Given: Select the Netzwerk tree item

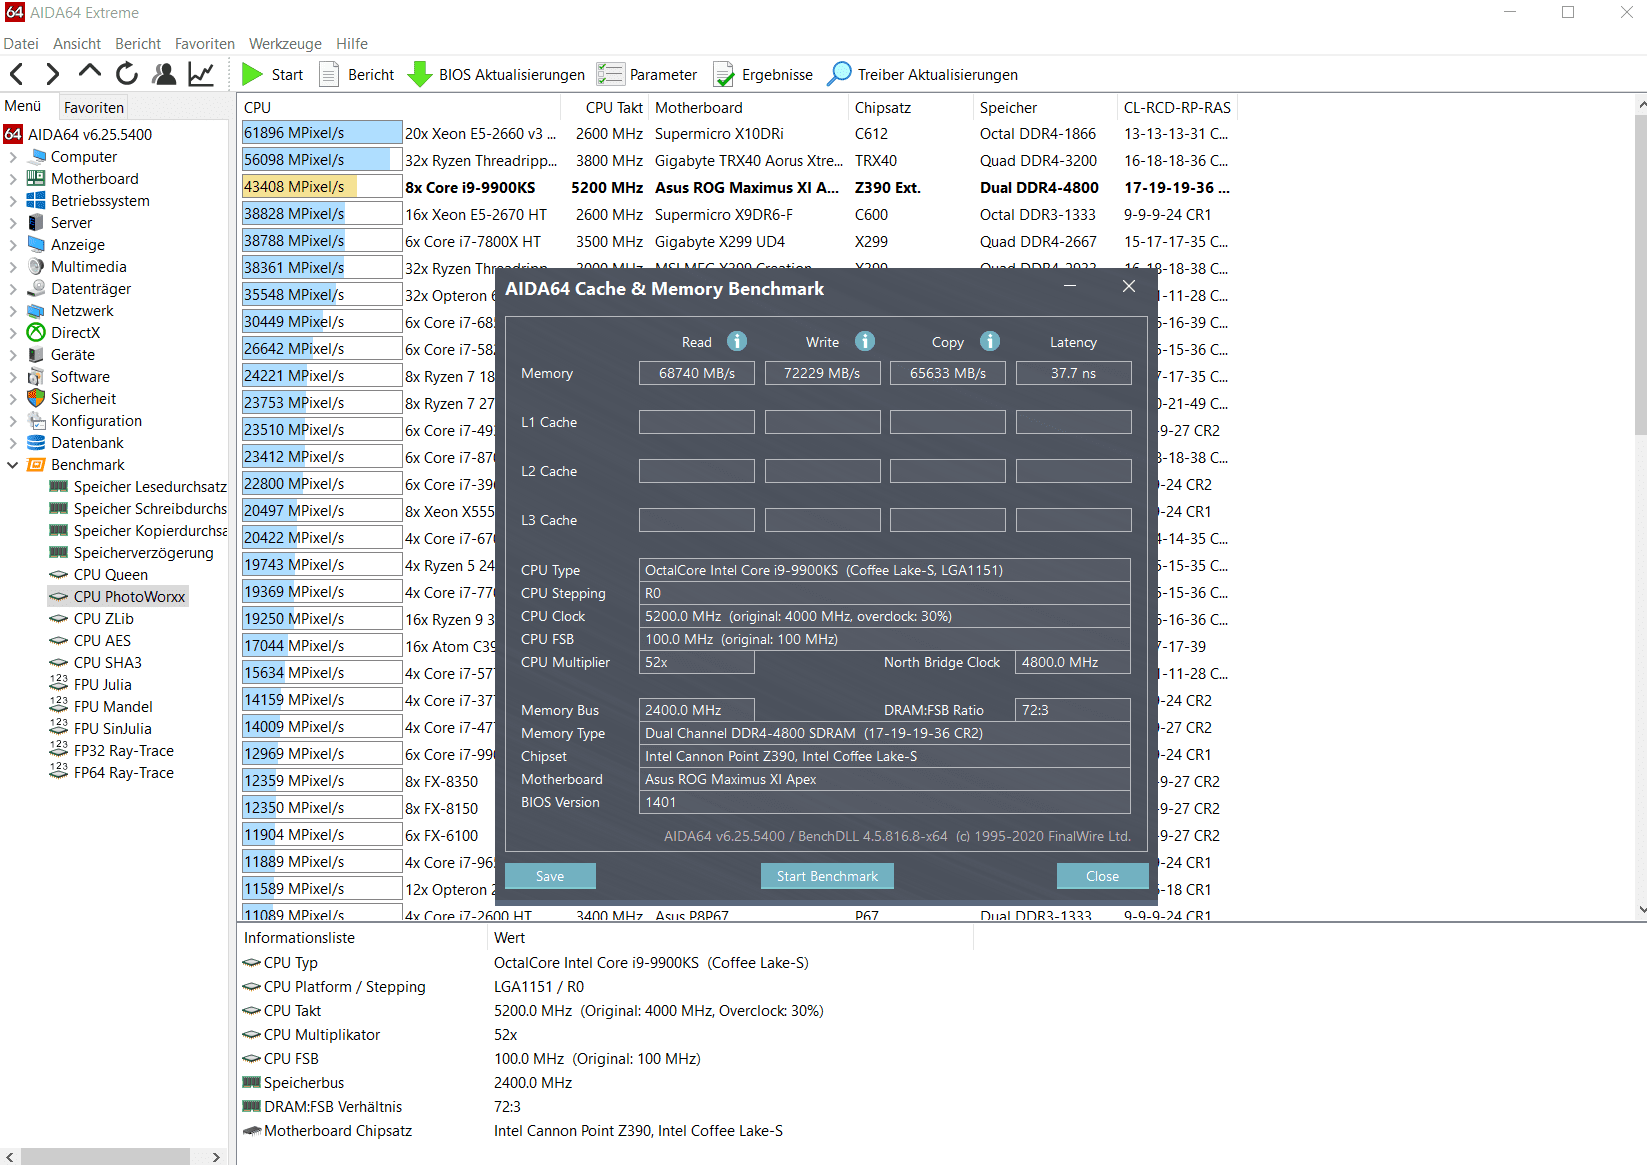Looking at the screenshot, I should (82, 310).
